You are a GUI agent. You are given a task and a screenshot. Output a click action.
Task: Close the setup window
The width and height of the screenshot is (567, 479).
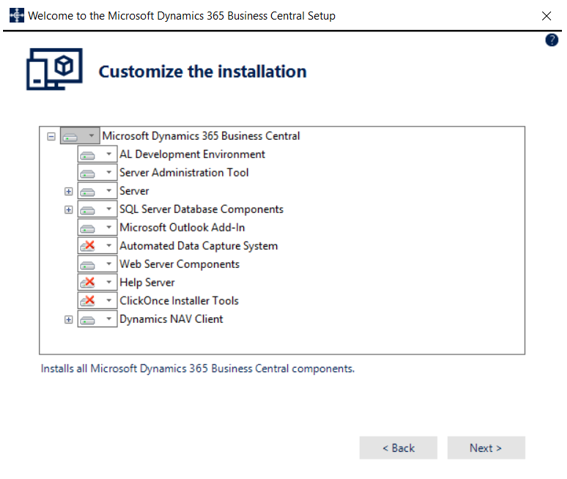coord(546,16)
